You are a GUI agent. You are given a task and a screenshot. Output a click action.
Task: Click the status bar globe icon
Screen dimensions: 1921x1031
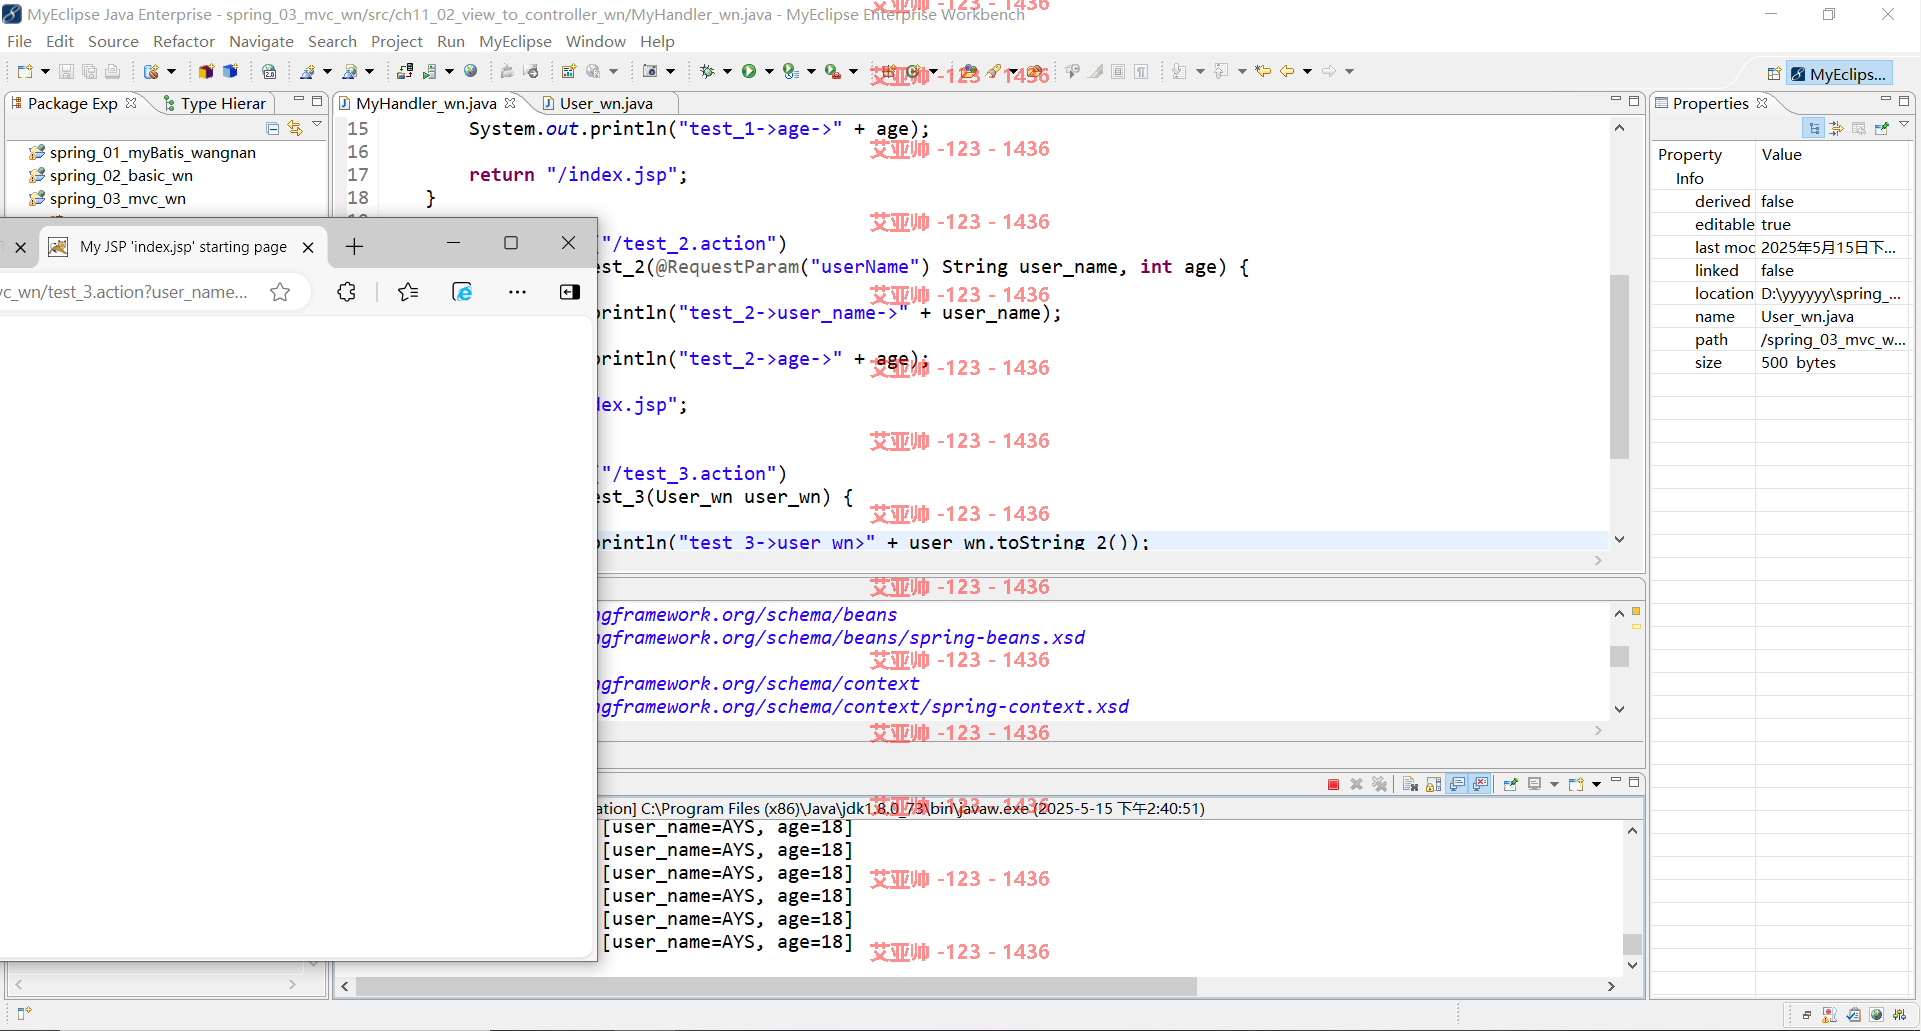click(x=1877, y=1015)
